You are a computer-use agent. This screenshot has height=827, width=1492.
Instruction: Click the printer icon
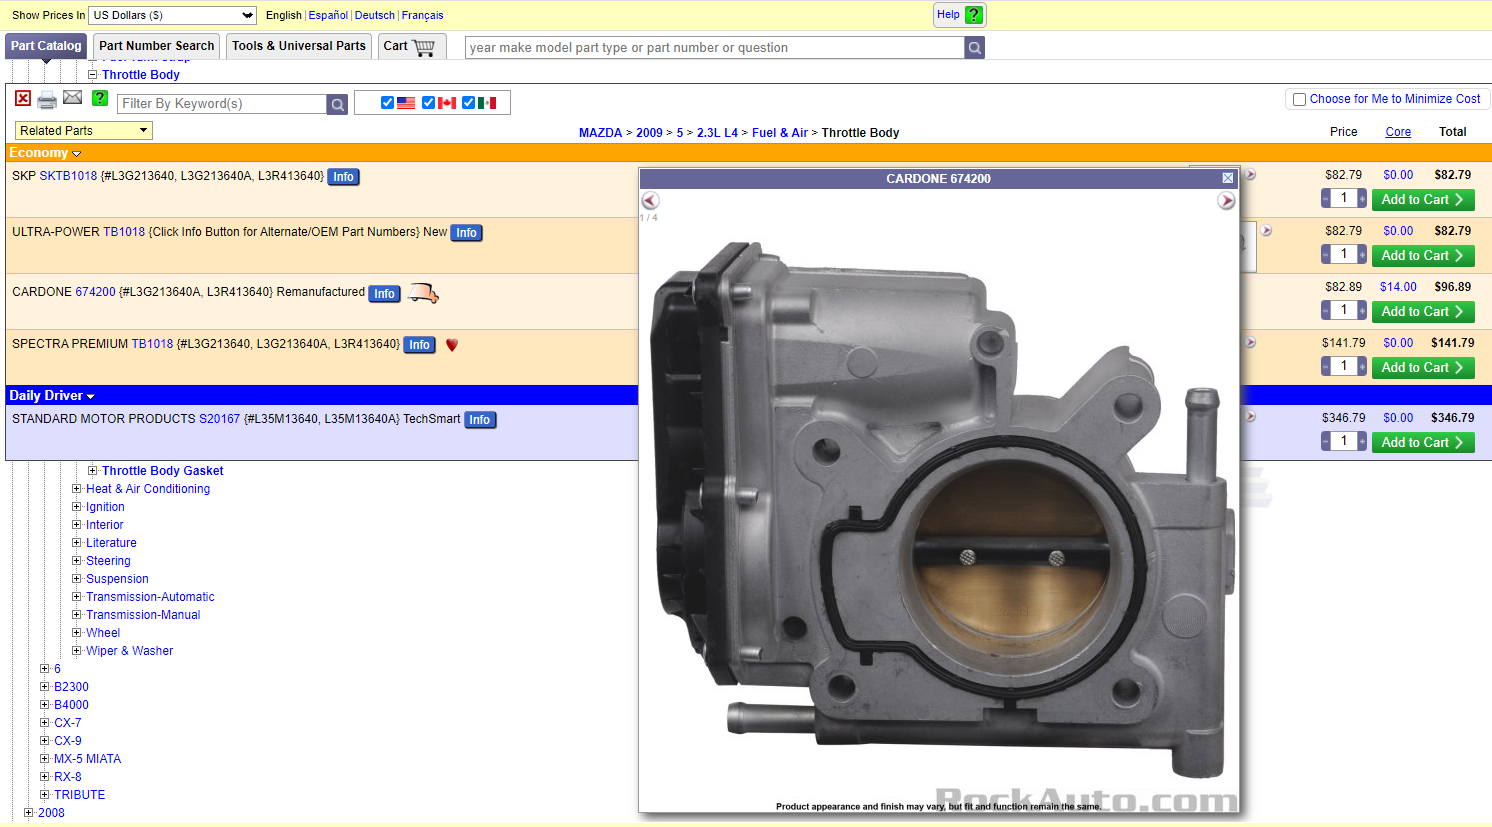click(47, 100)
